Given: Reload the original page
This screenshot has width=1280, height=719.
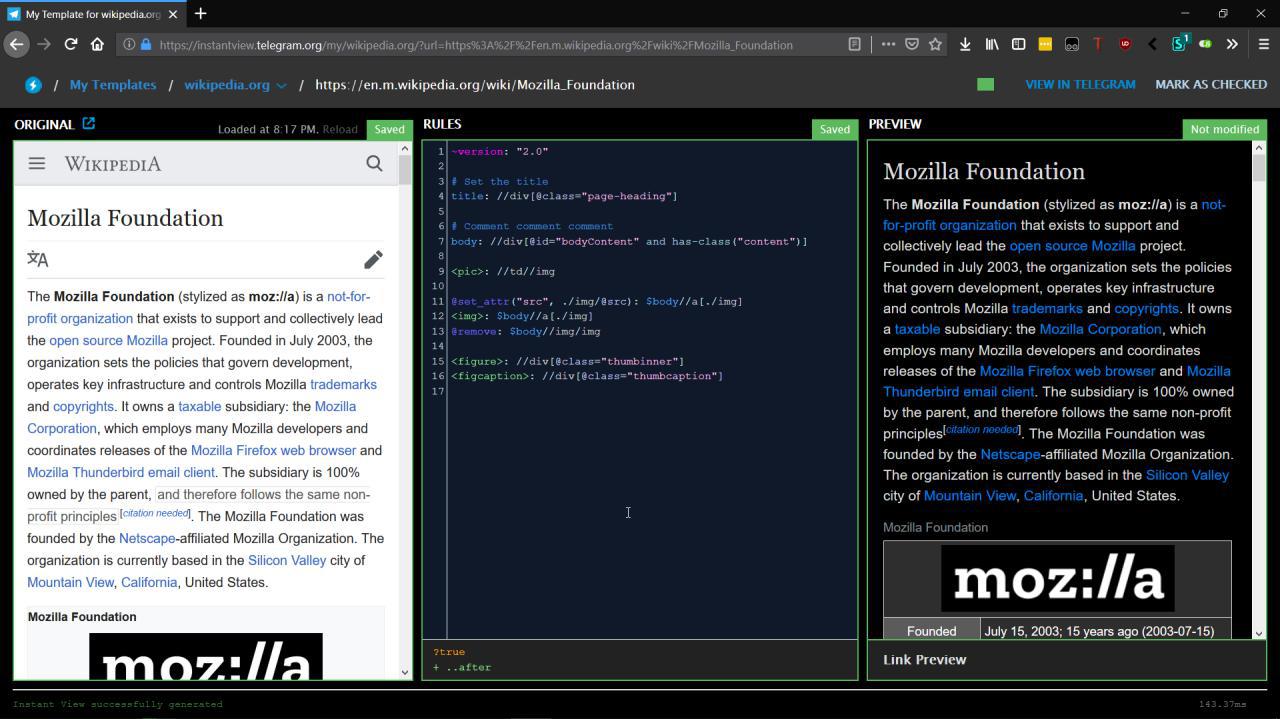Looking at the screenshot, I should (340, 129).
